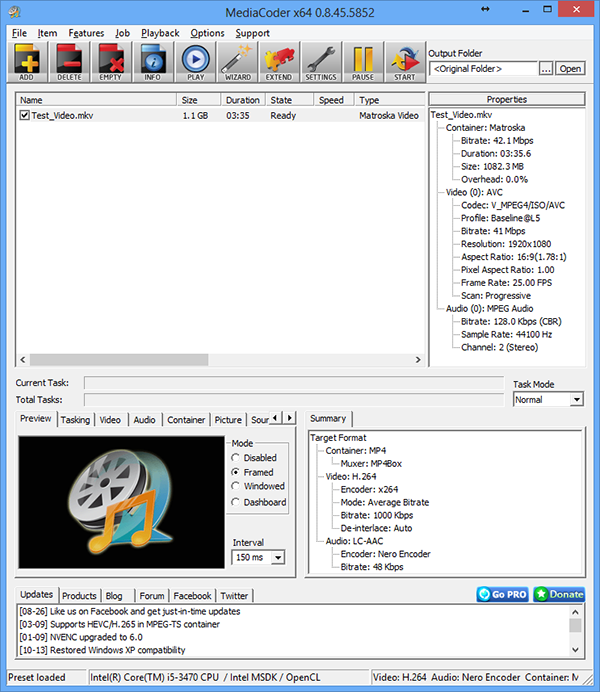Image resolution: width=600 pixels, height=692 pixels.
Task: Open the Features menu
Action: (86, 33)
